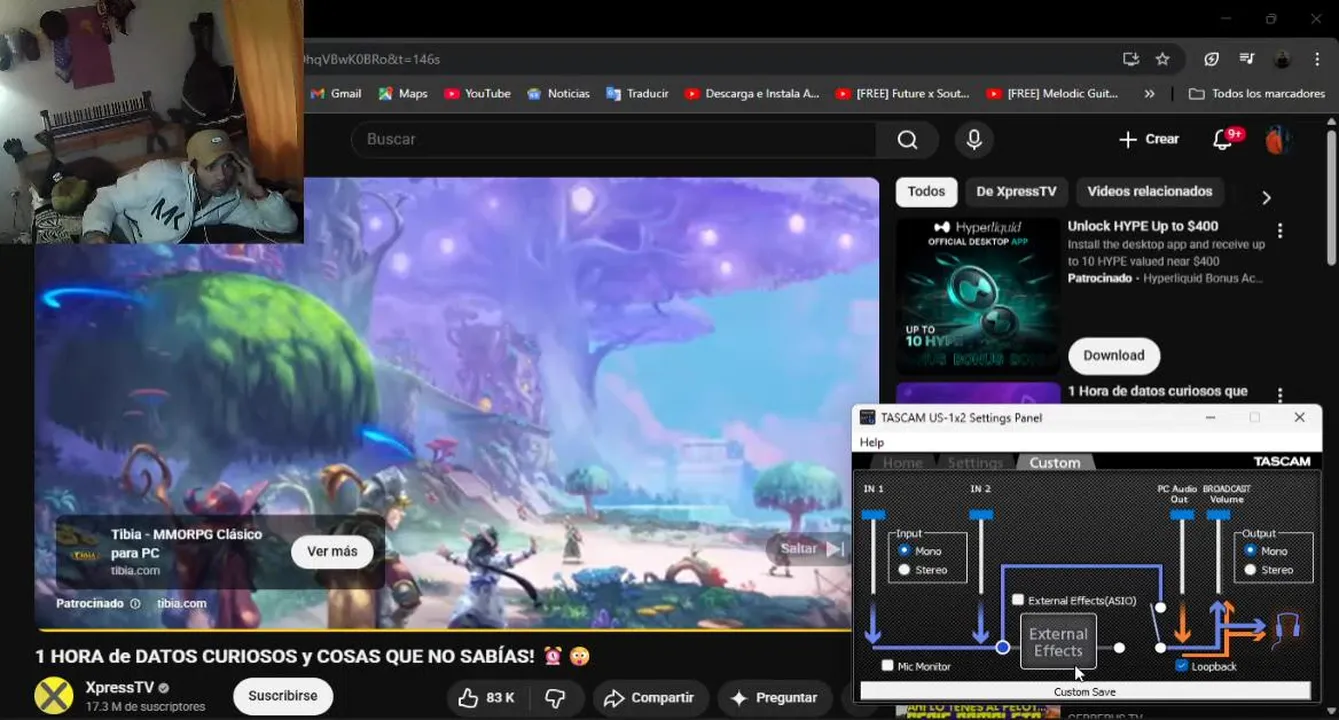Open the Descarga e Instala bookmark
Screen dimensions: 1339x720
[752, 93]
